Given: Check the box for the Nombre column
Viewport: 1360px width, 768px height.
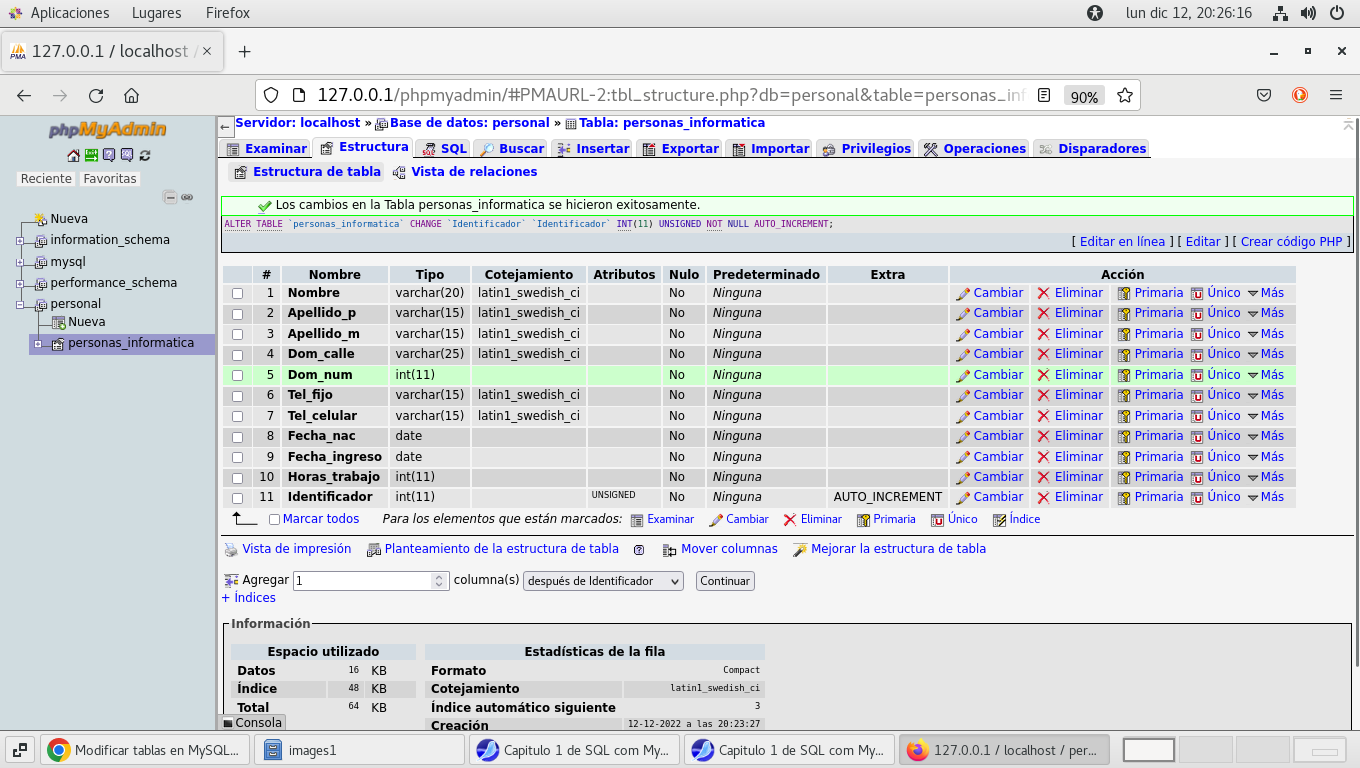Looking at the screenshot, I should pos(238,294).
